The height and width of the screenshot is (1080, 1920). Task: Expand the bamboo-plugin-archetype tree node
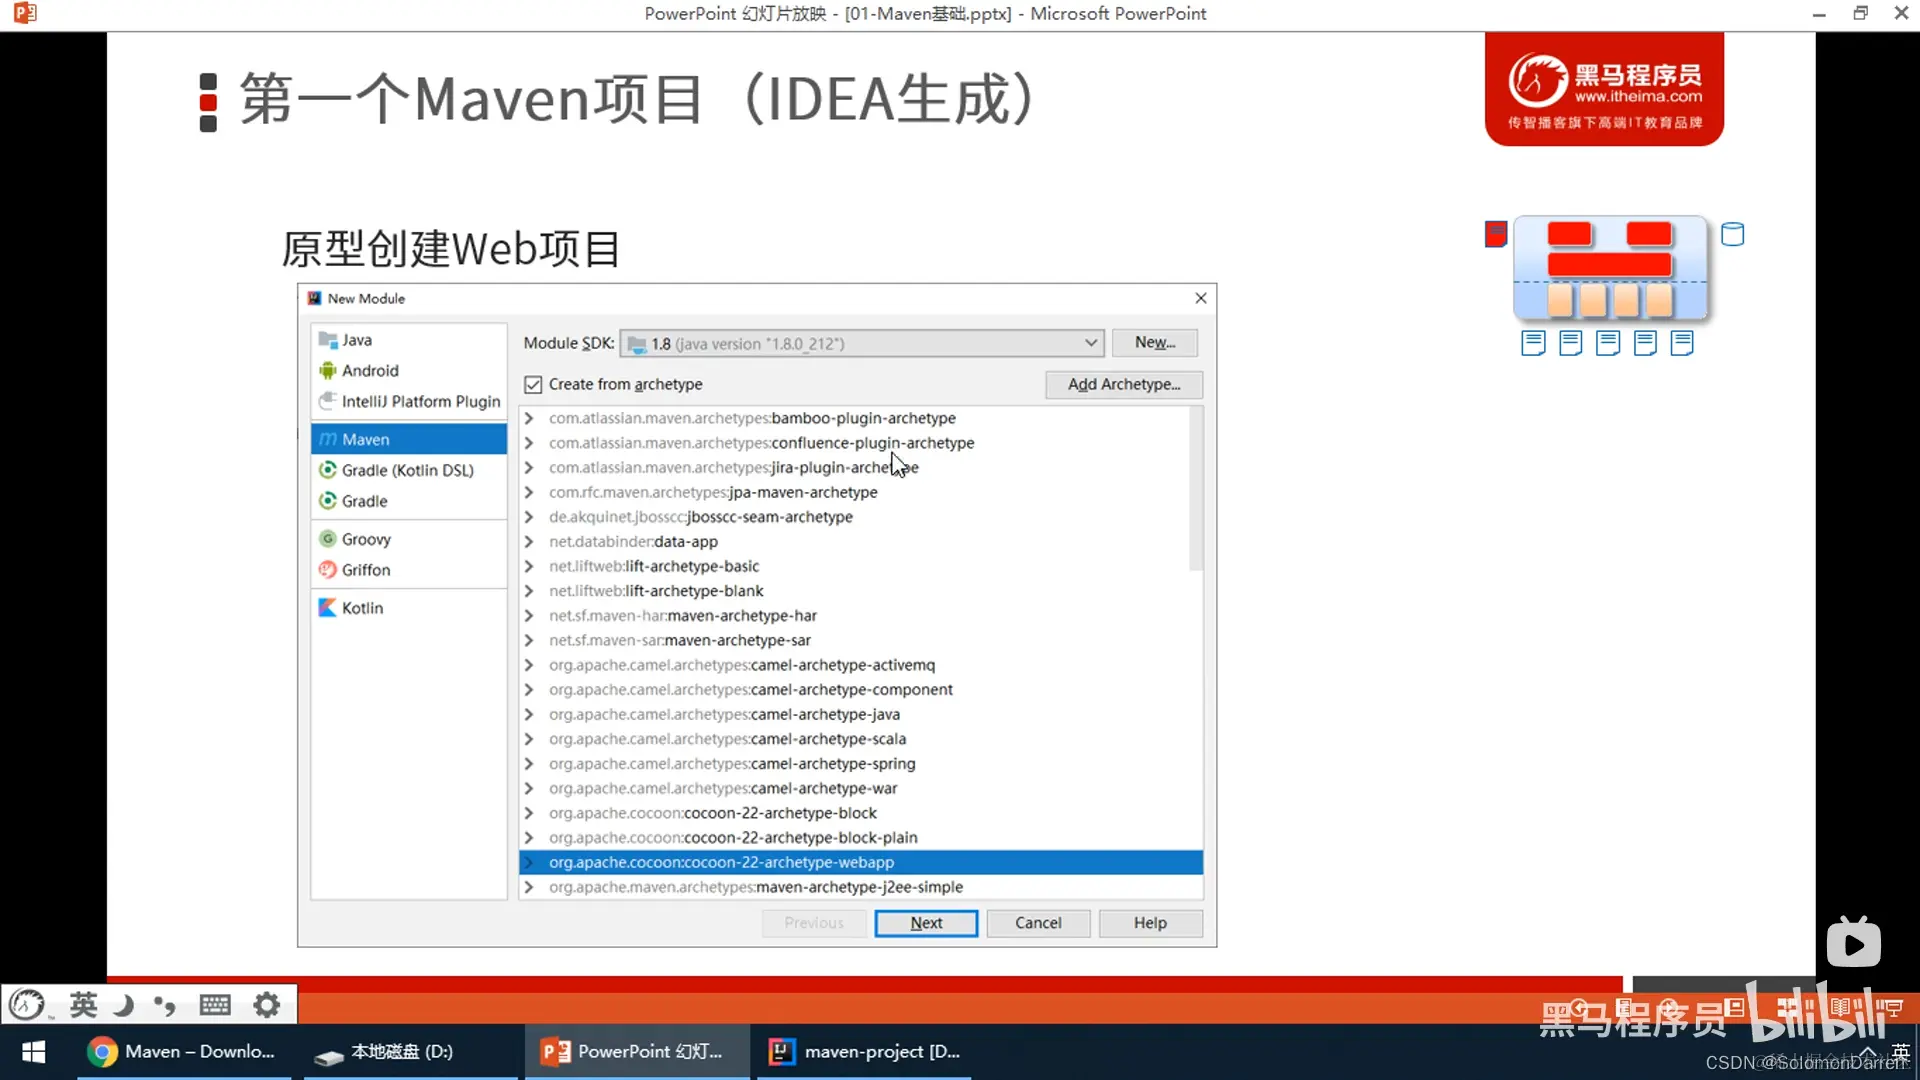[x=529, y=419]
